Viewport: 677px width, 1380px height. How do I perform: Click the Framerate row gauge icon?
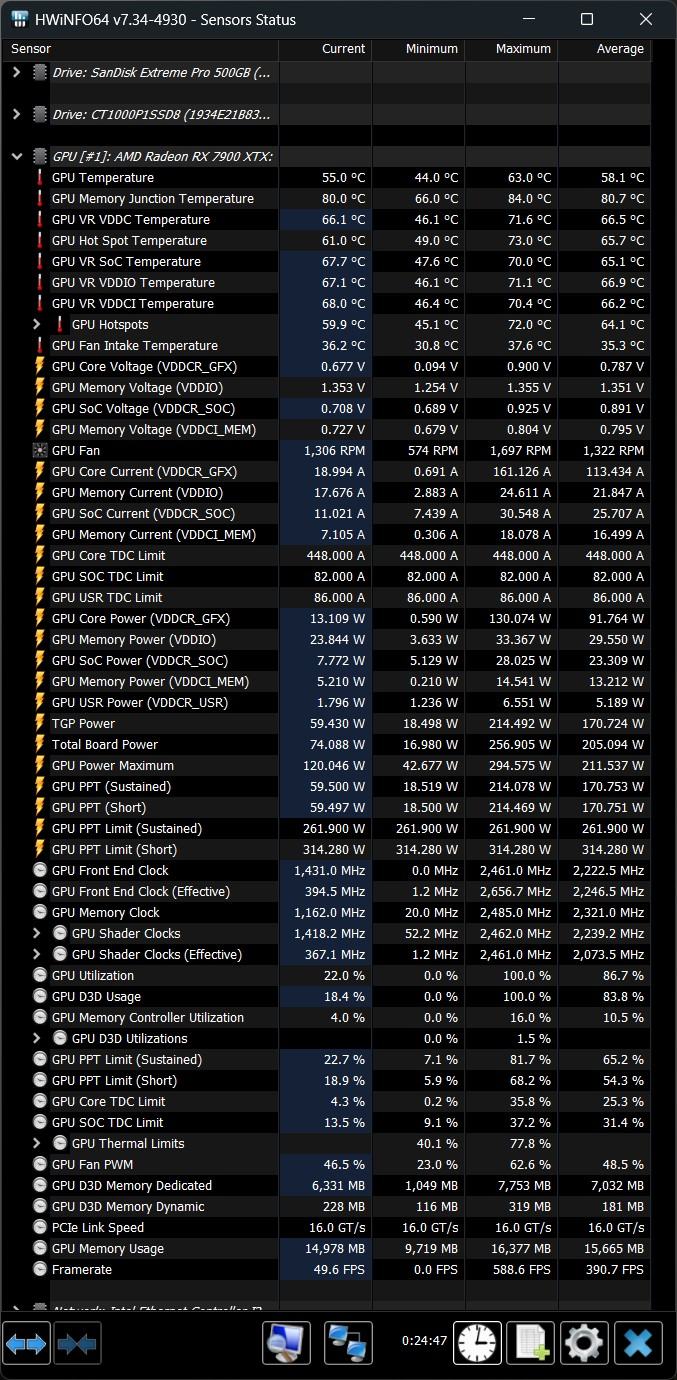(x=40, y=1269)
